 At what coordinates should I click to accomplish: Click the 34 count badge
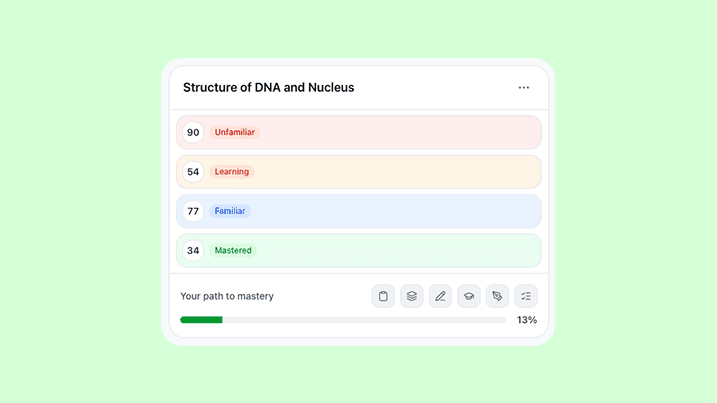click(193, 251)
